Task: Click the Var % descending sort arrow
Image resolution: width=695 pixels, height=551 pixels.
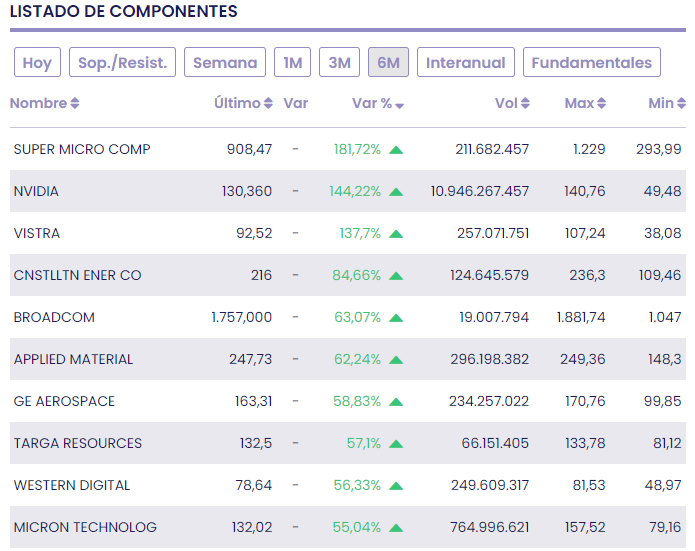Action: coord(400,105)
